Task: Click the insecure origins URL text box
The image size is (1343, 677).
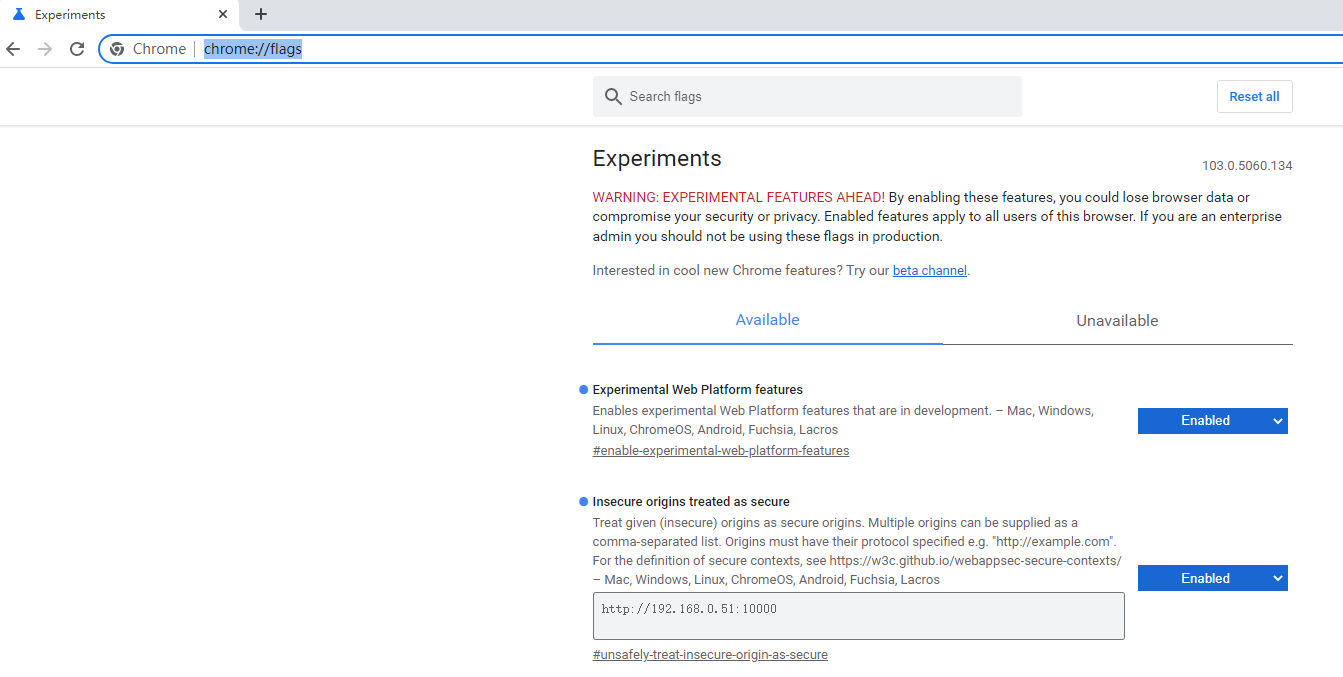Action: pos(858,616)
